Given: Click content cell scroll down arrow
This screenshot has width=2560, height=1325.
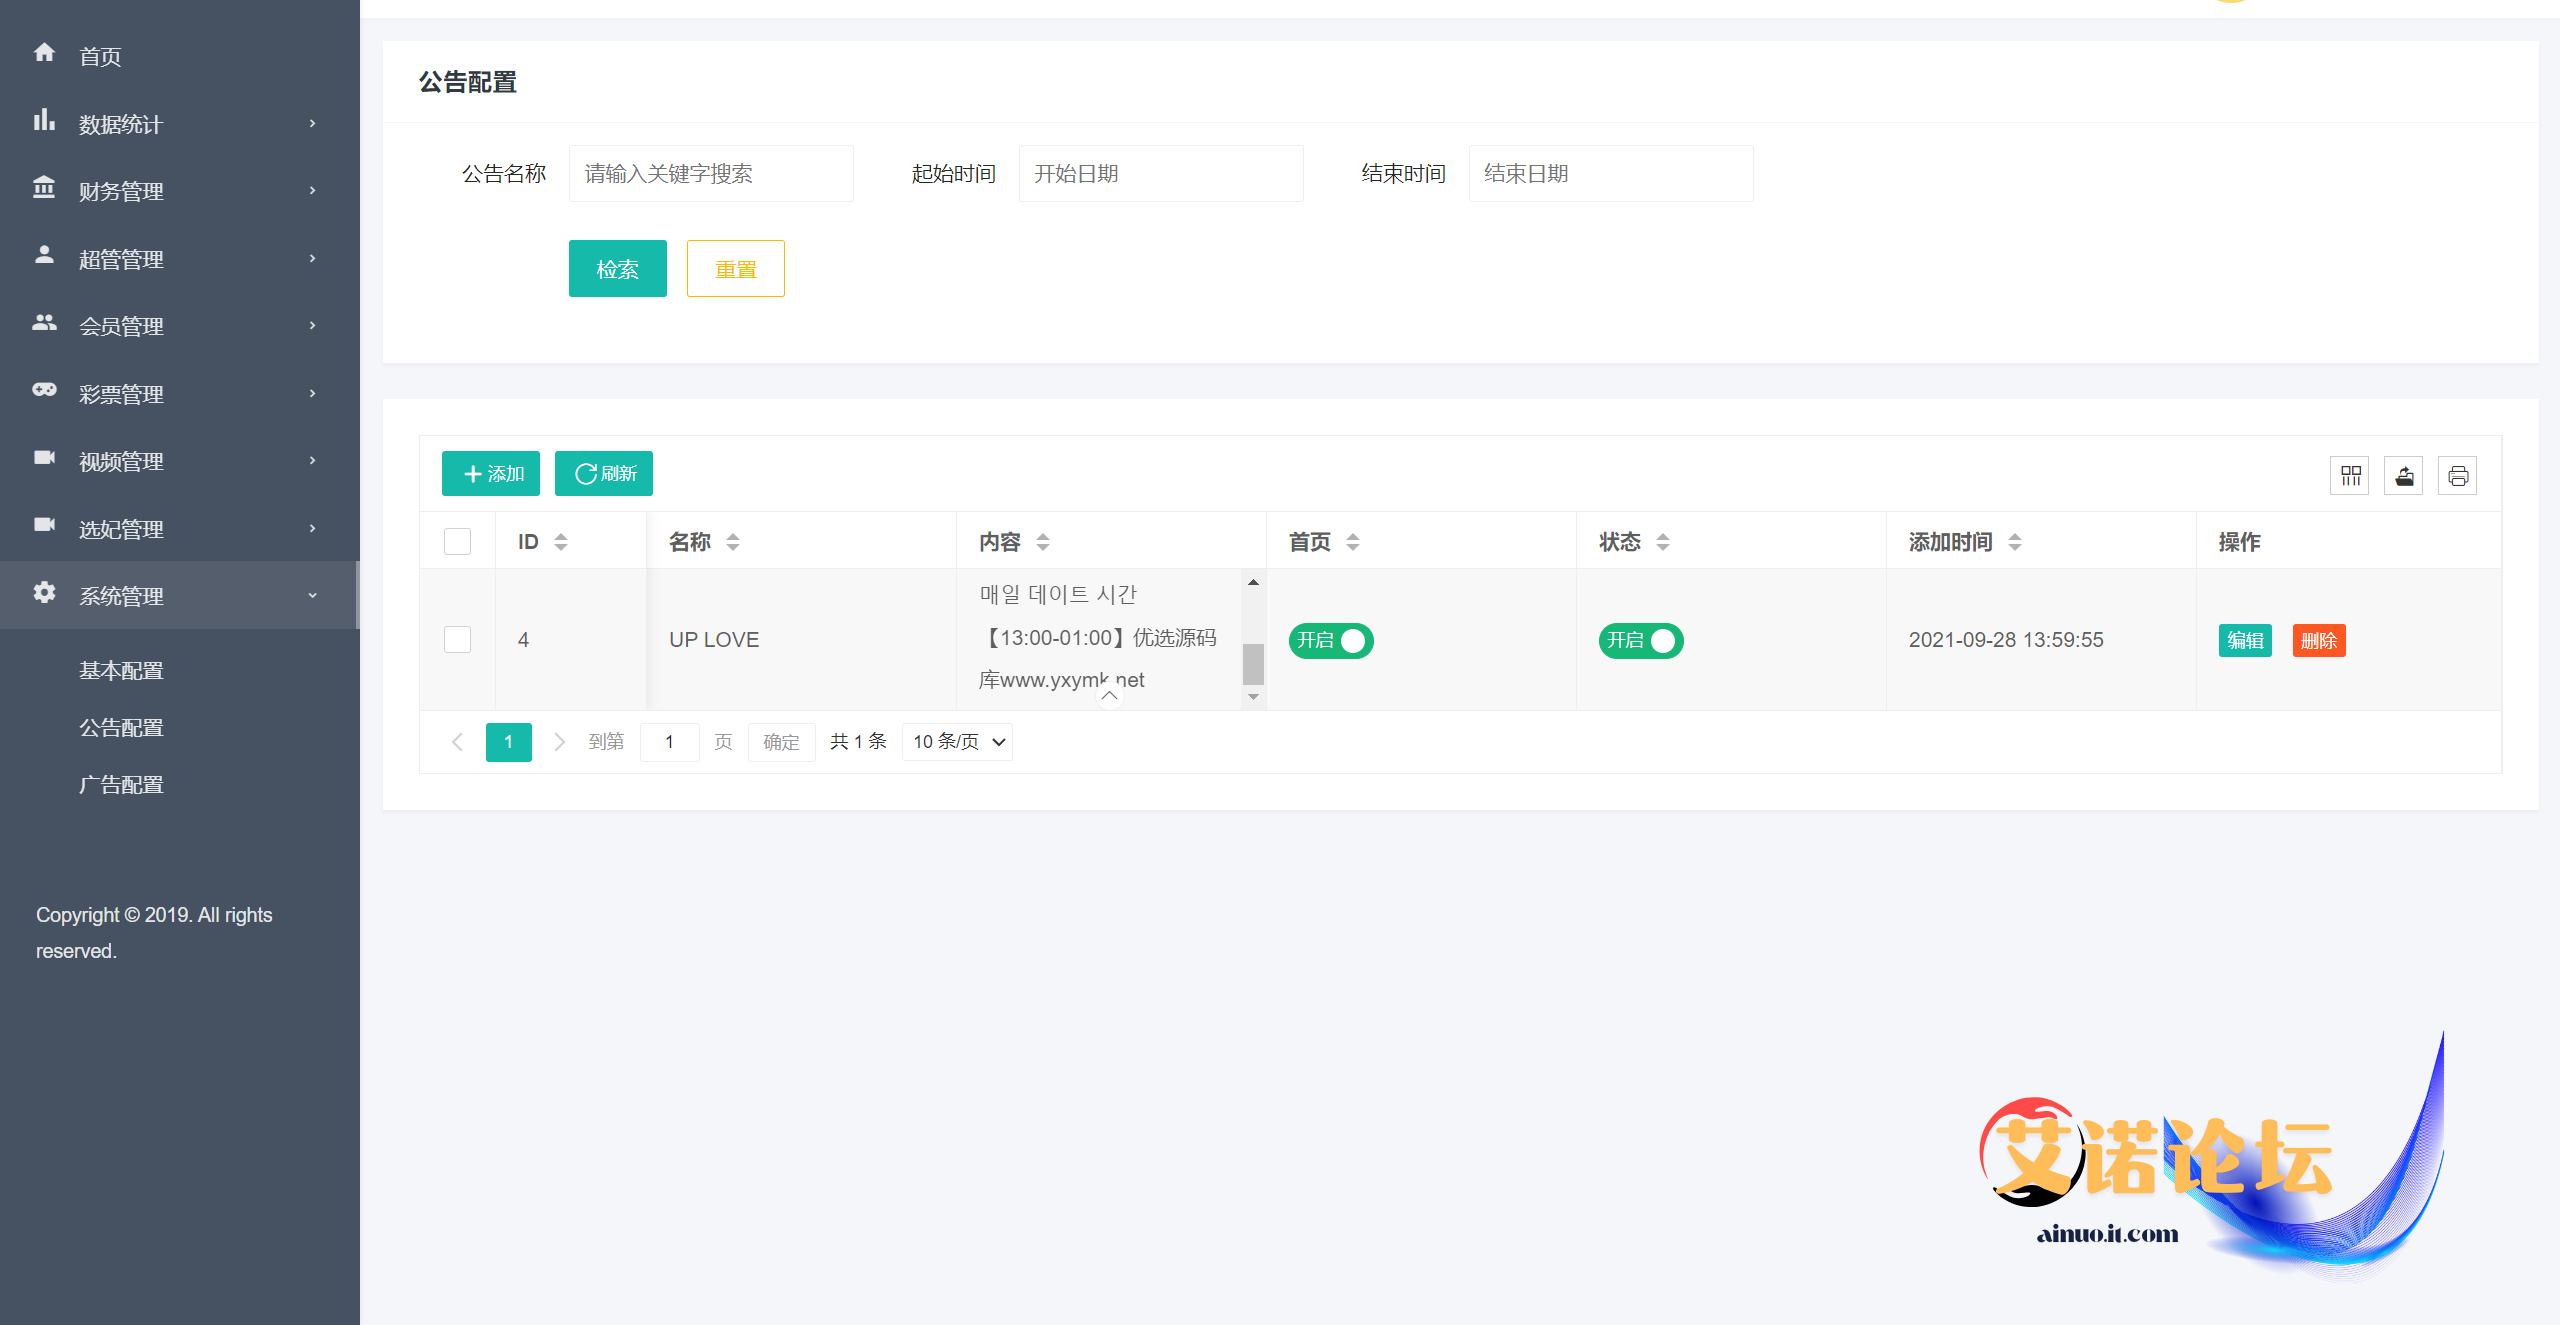Looking at the screenshot, I should pos(1253,697).
